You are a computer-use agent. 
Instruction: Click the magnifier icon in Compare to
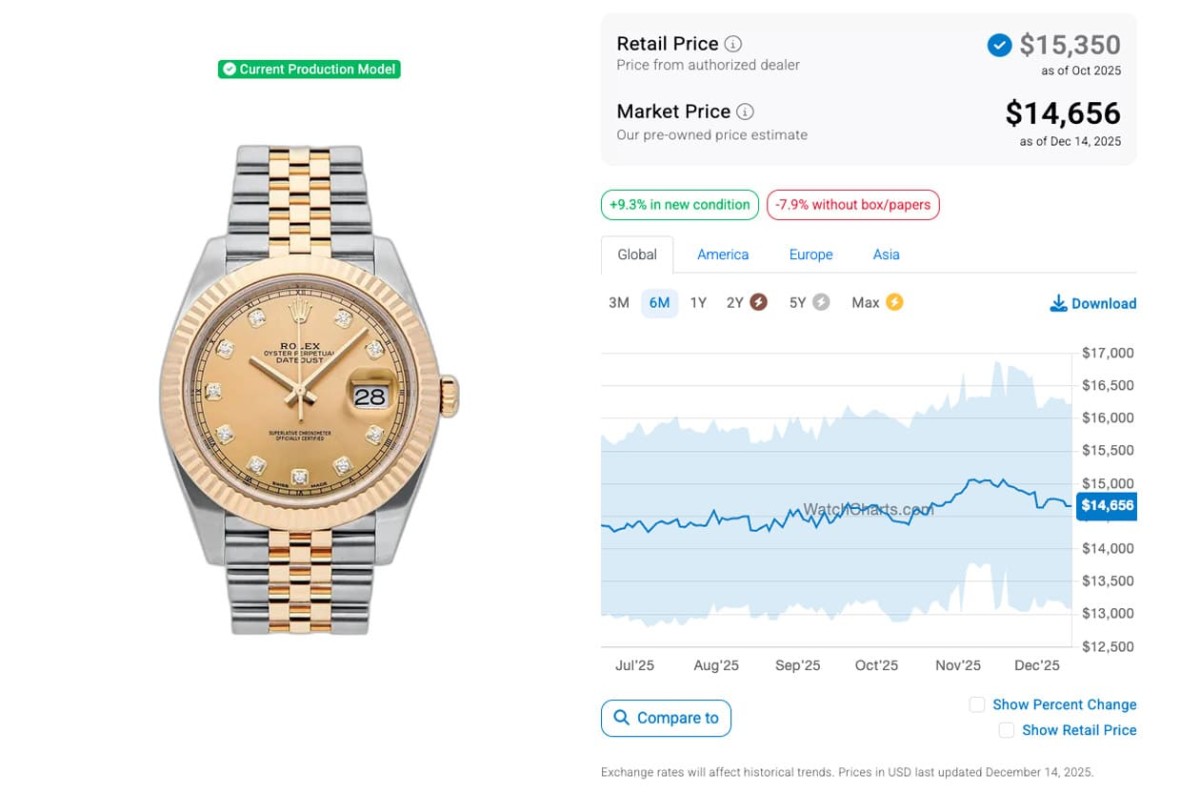point(622,718)
